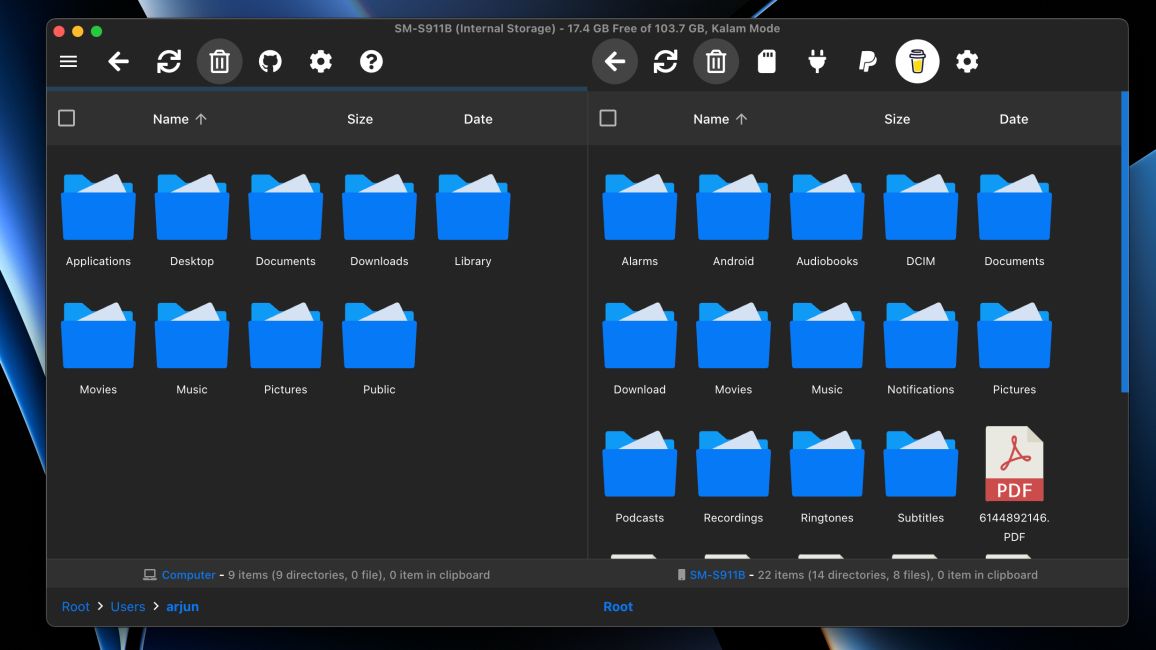
Task: Select the storage card icon for the device
Action: [766, 61]
